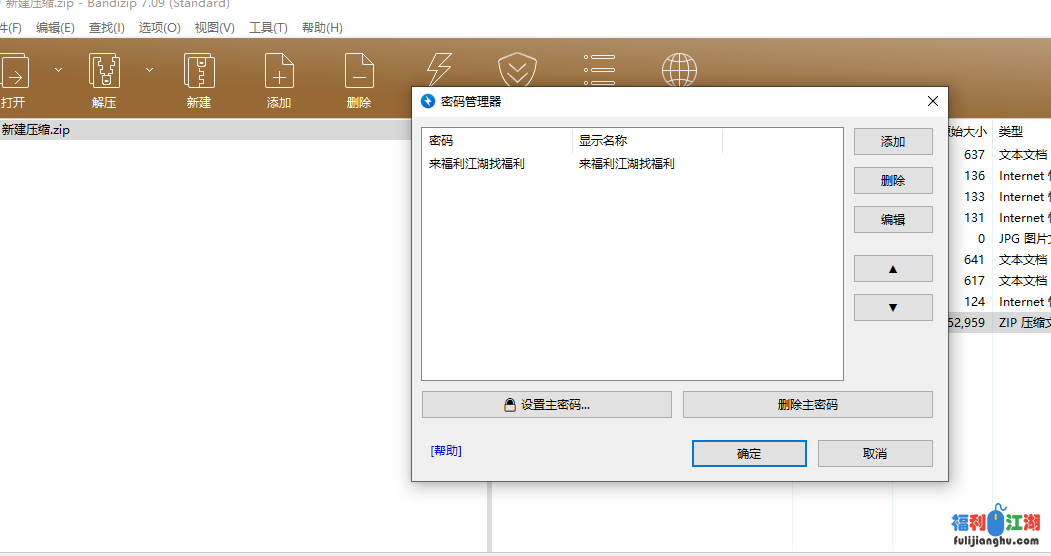Viewport: 1051px width, 556px height.
Task: Click the New archive (新建) icon
Action: (199, 72)
